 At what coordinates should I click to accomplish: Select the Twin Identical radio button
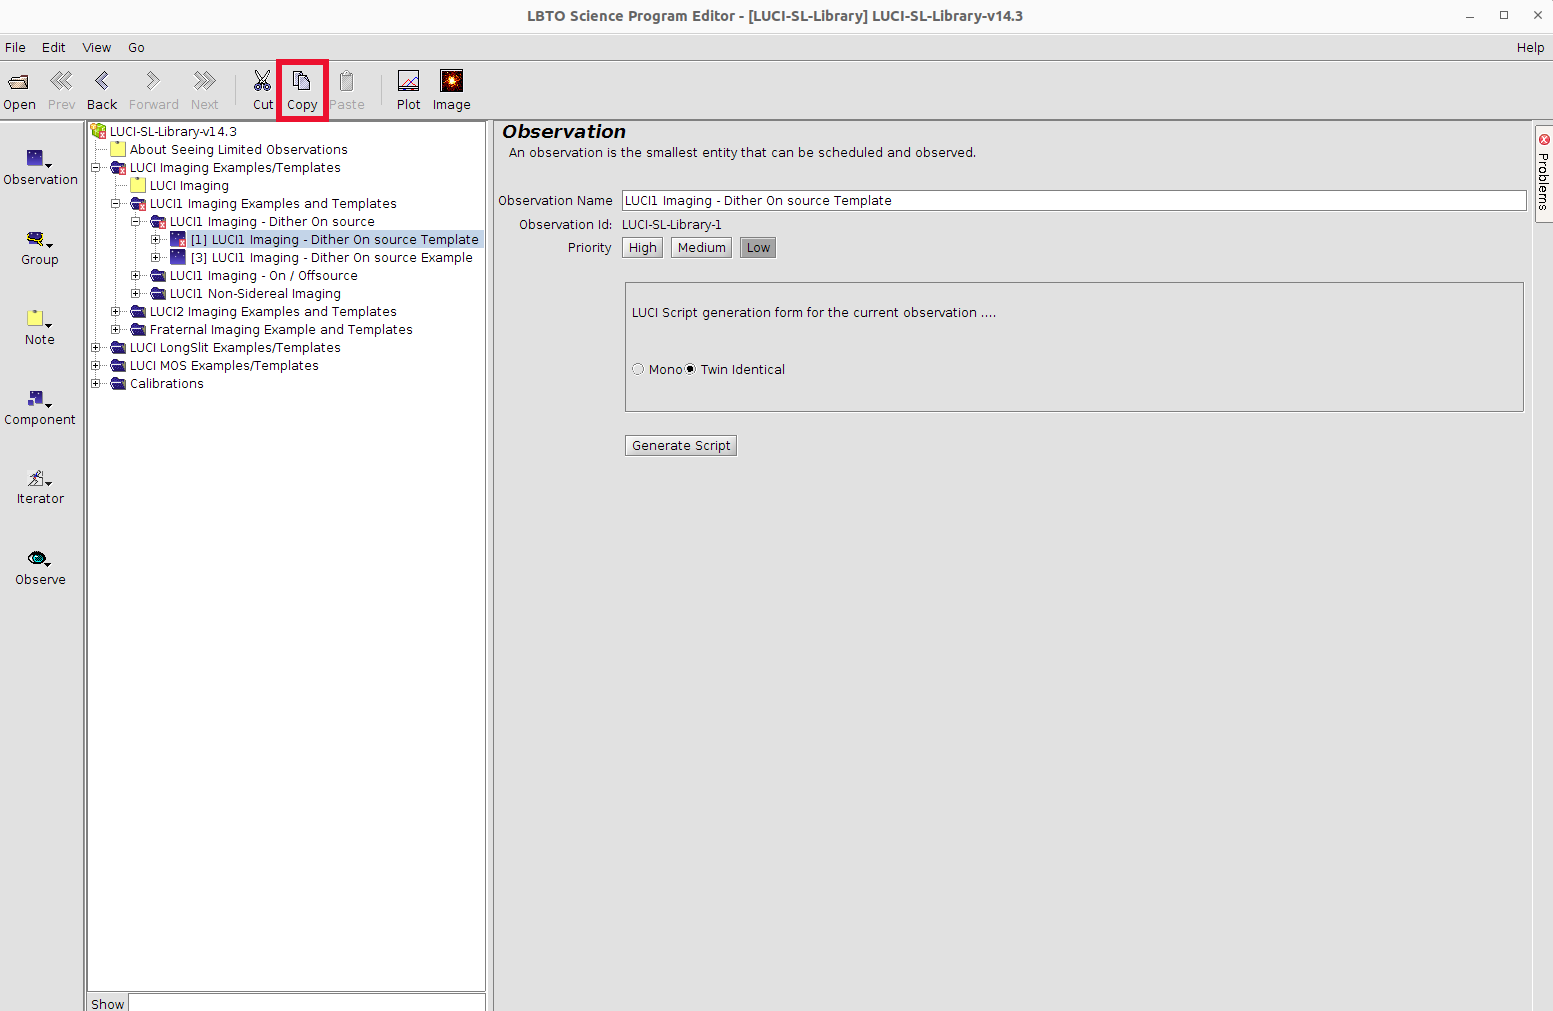690,369
